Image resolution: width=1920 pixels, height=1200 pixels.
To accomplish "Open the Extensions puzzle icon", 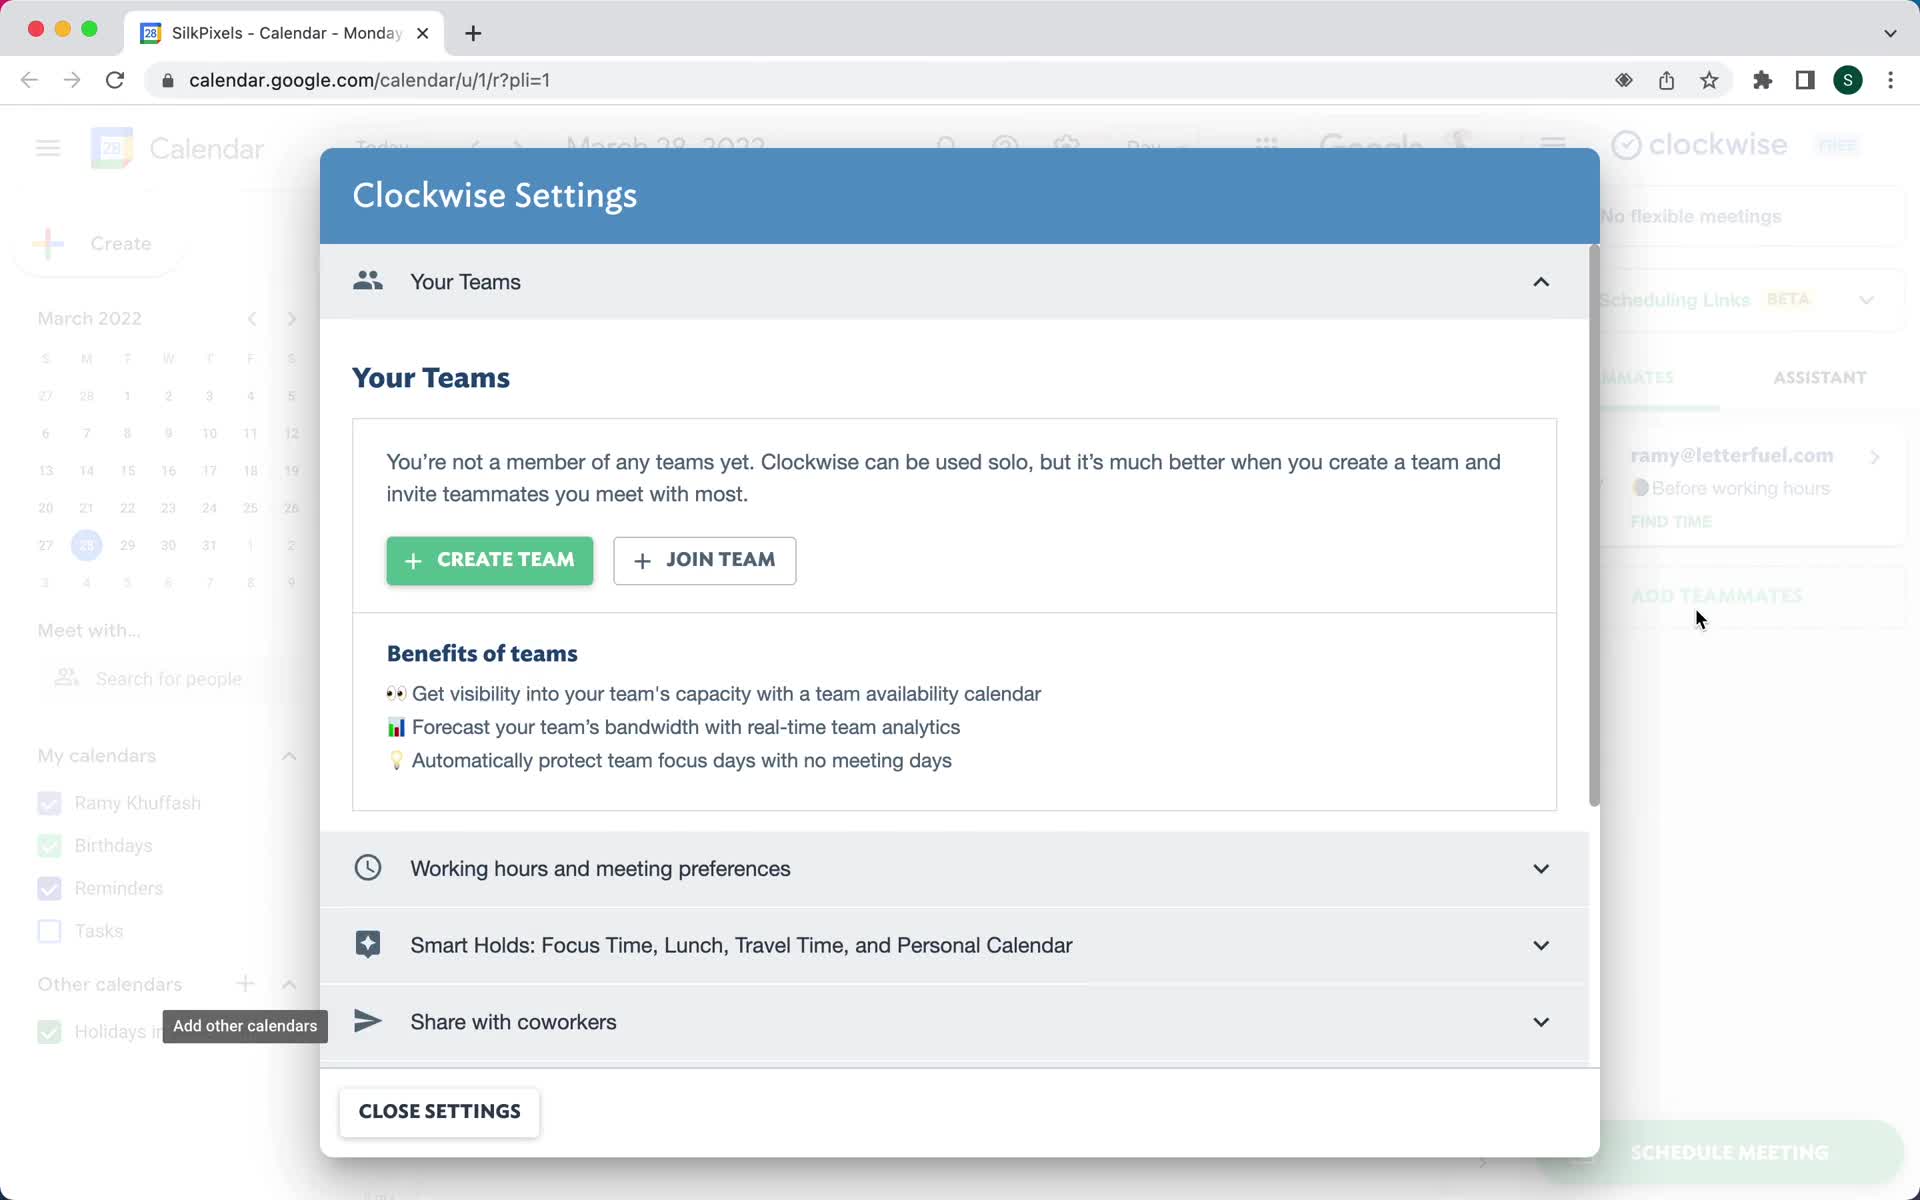I will pyautogui.click(x=1762, y=80).
